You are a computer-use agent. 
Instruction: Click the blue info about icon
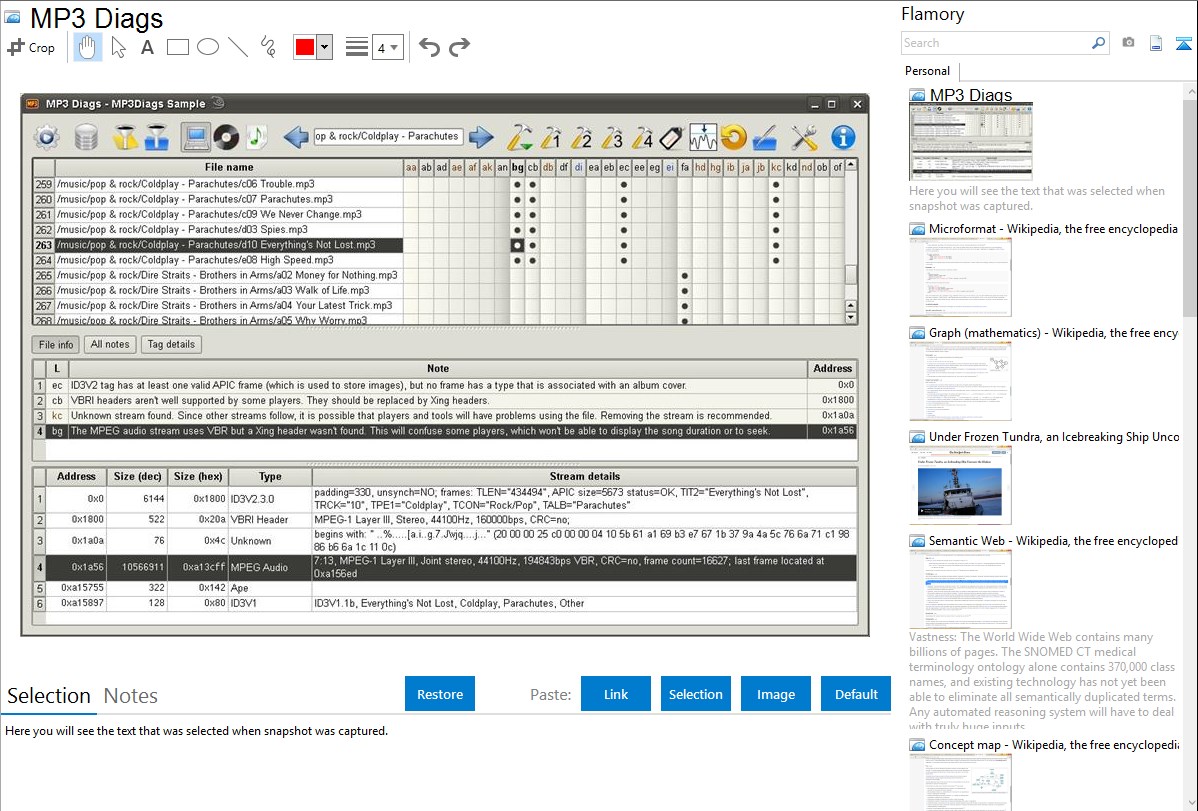tap(843, 138)
